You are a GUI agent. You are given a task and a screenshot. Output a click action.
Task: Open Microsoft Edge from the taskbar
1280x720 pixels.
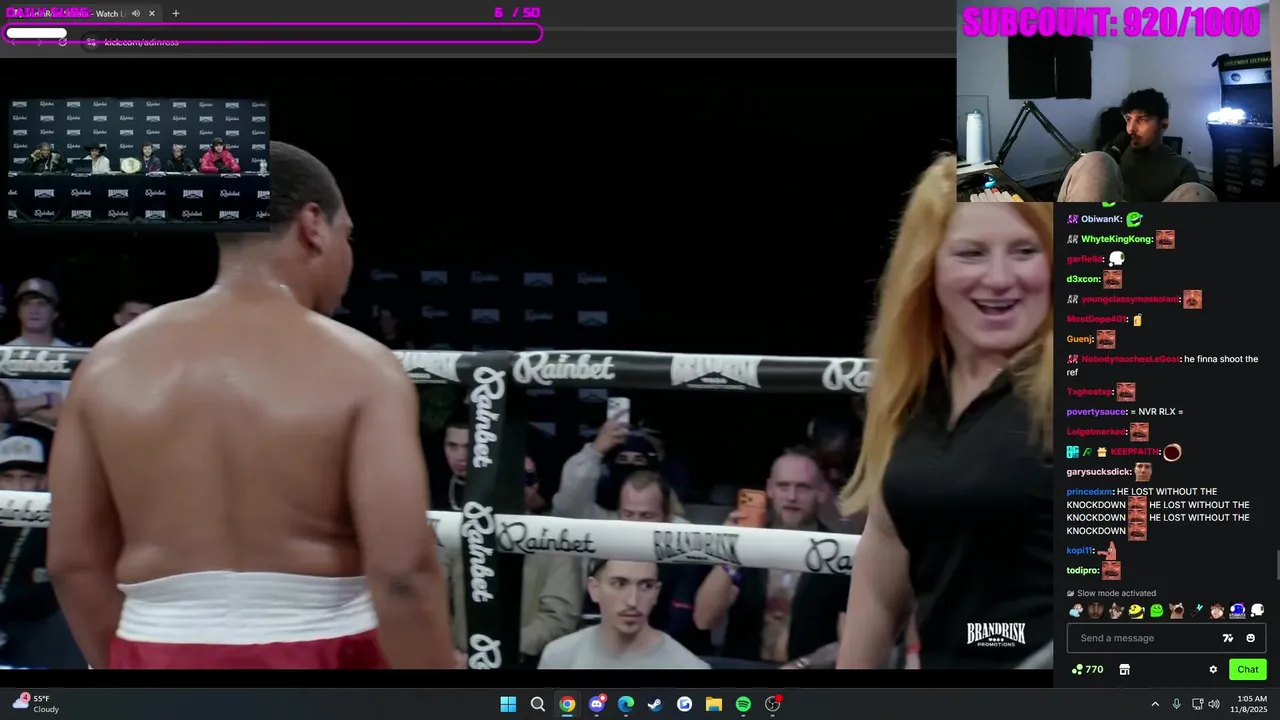tap(626, 704)
